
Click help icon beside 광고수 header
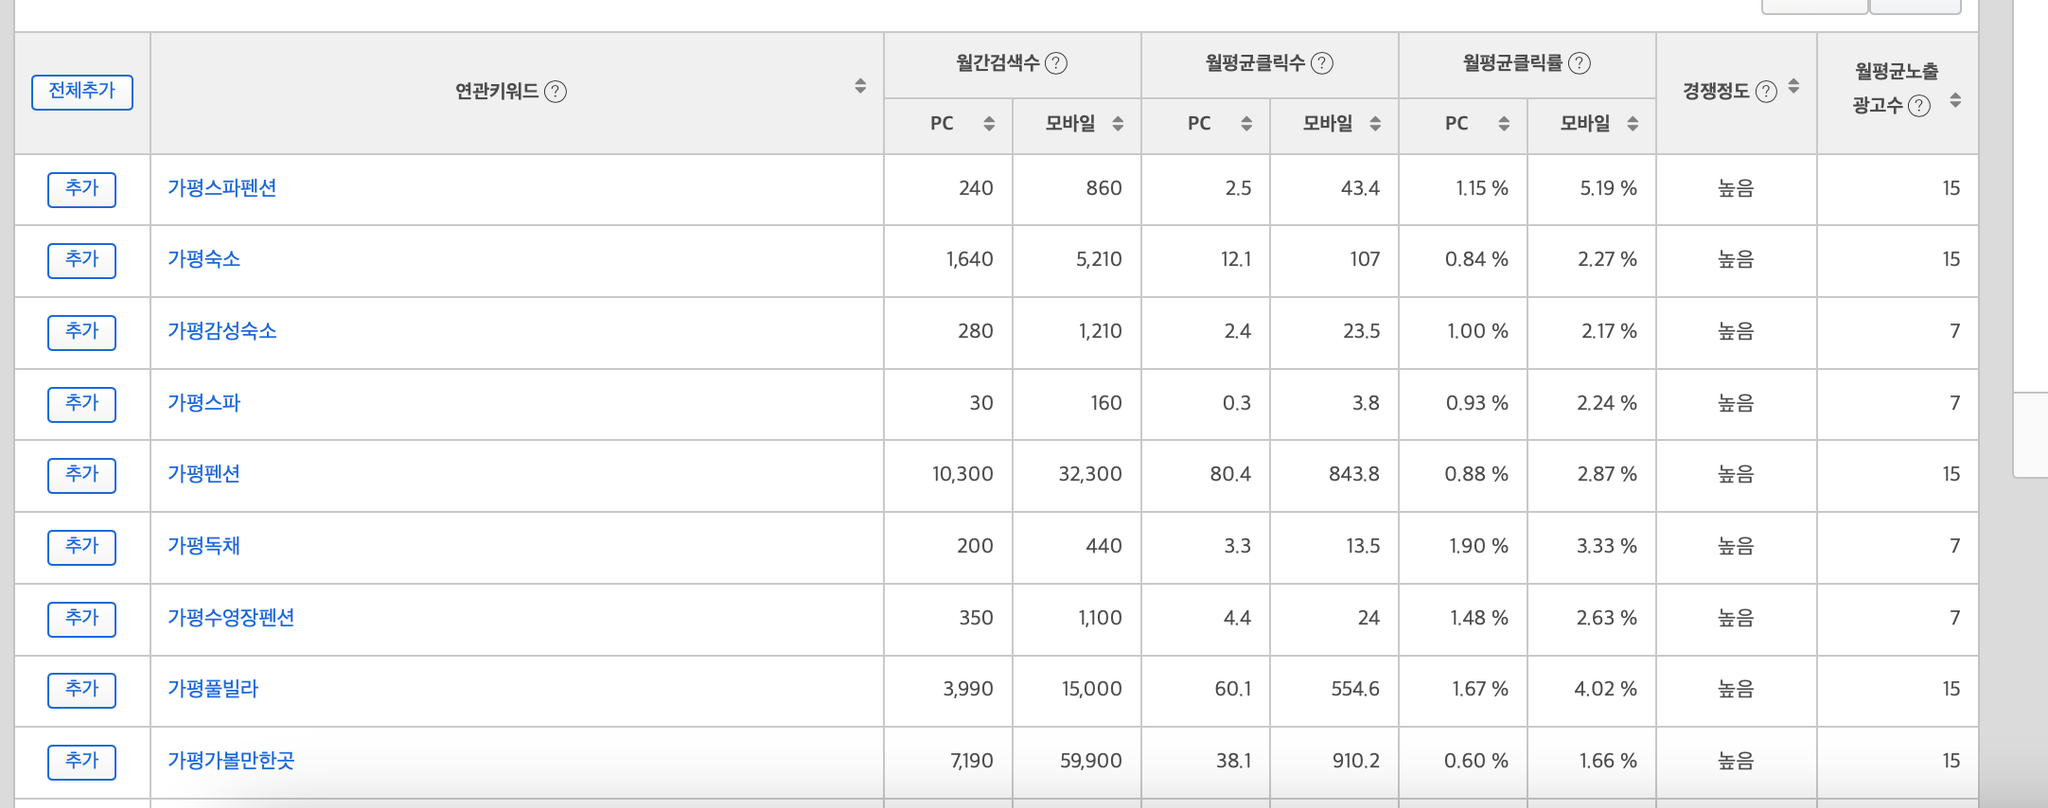[1919, 106]
